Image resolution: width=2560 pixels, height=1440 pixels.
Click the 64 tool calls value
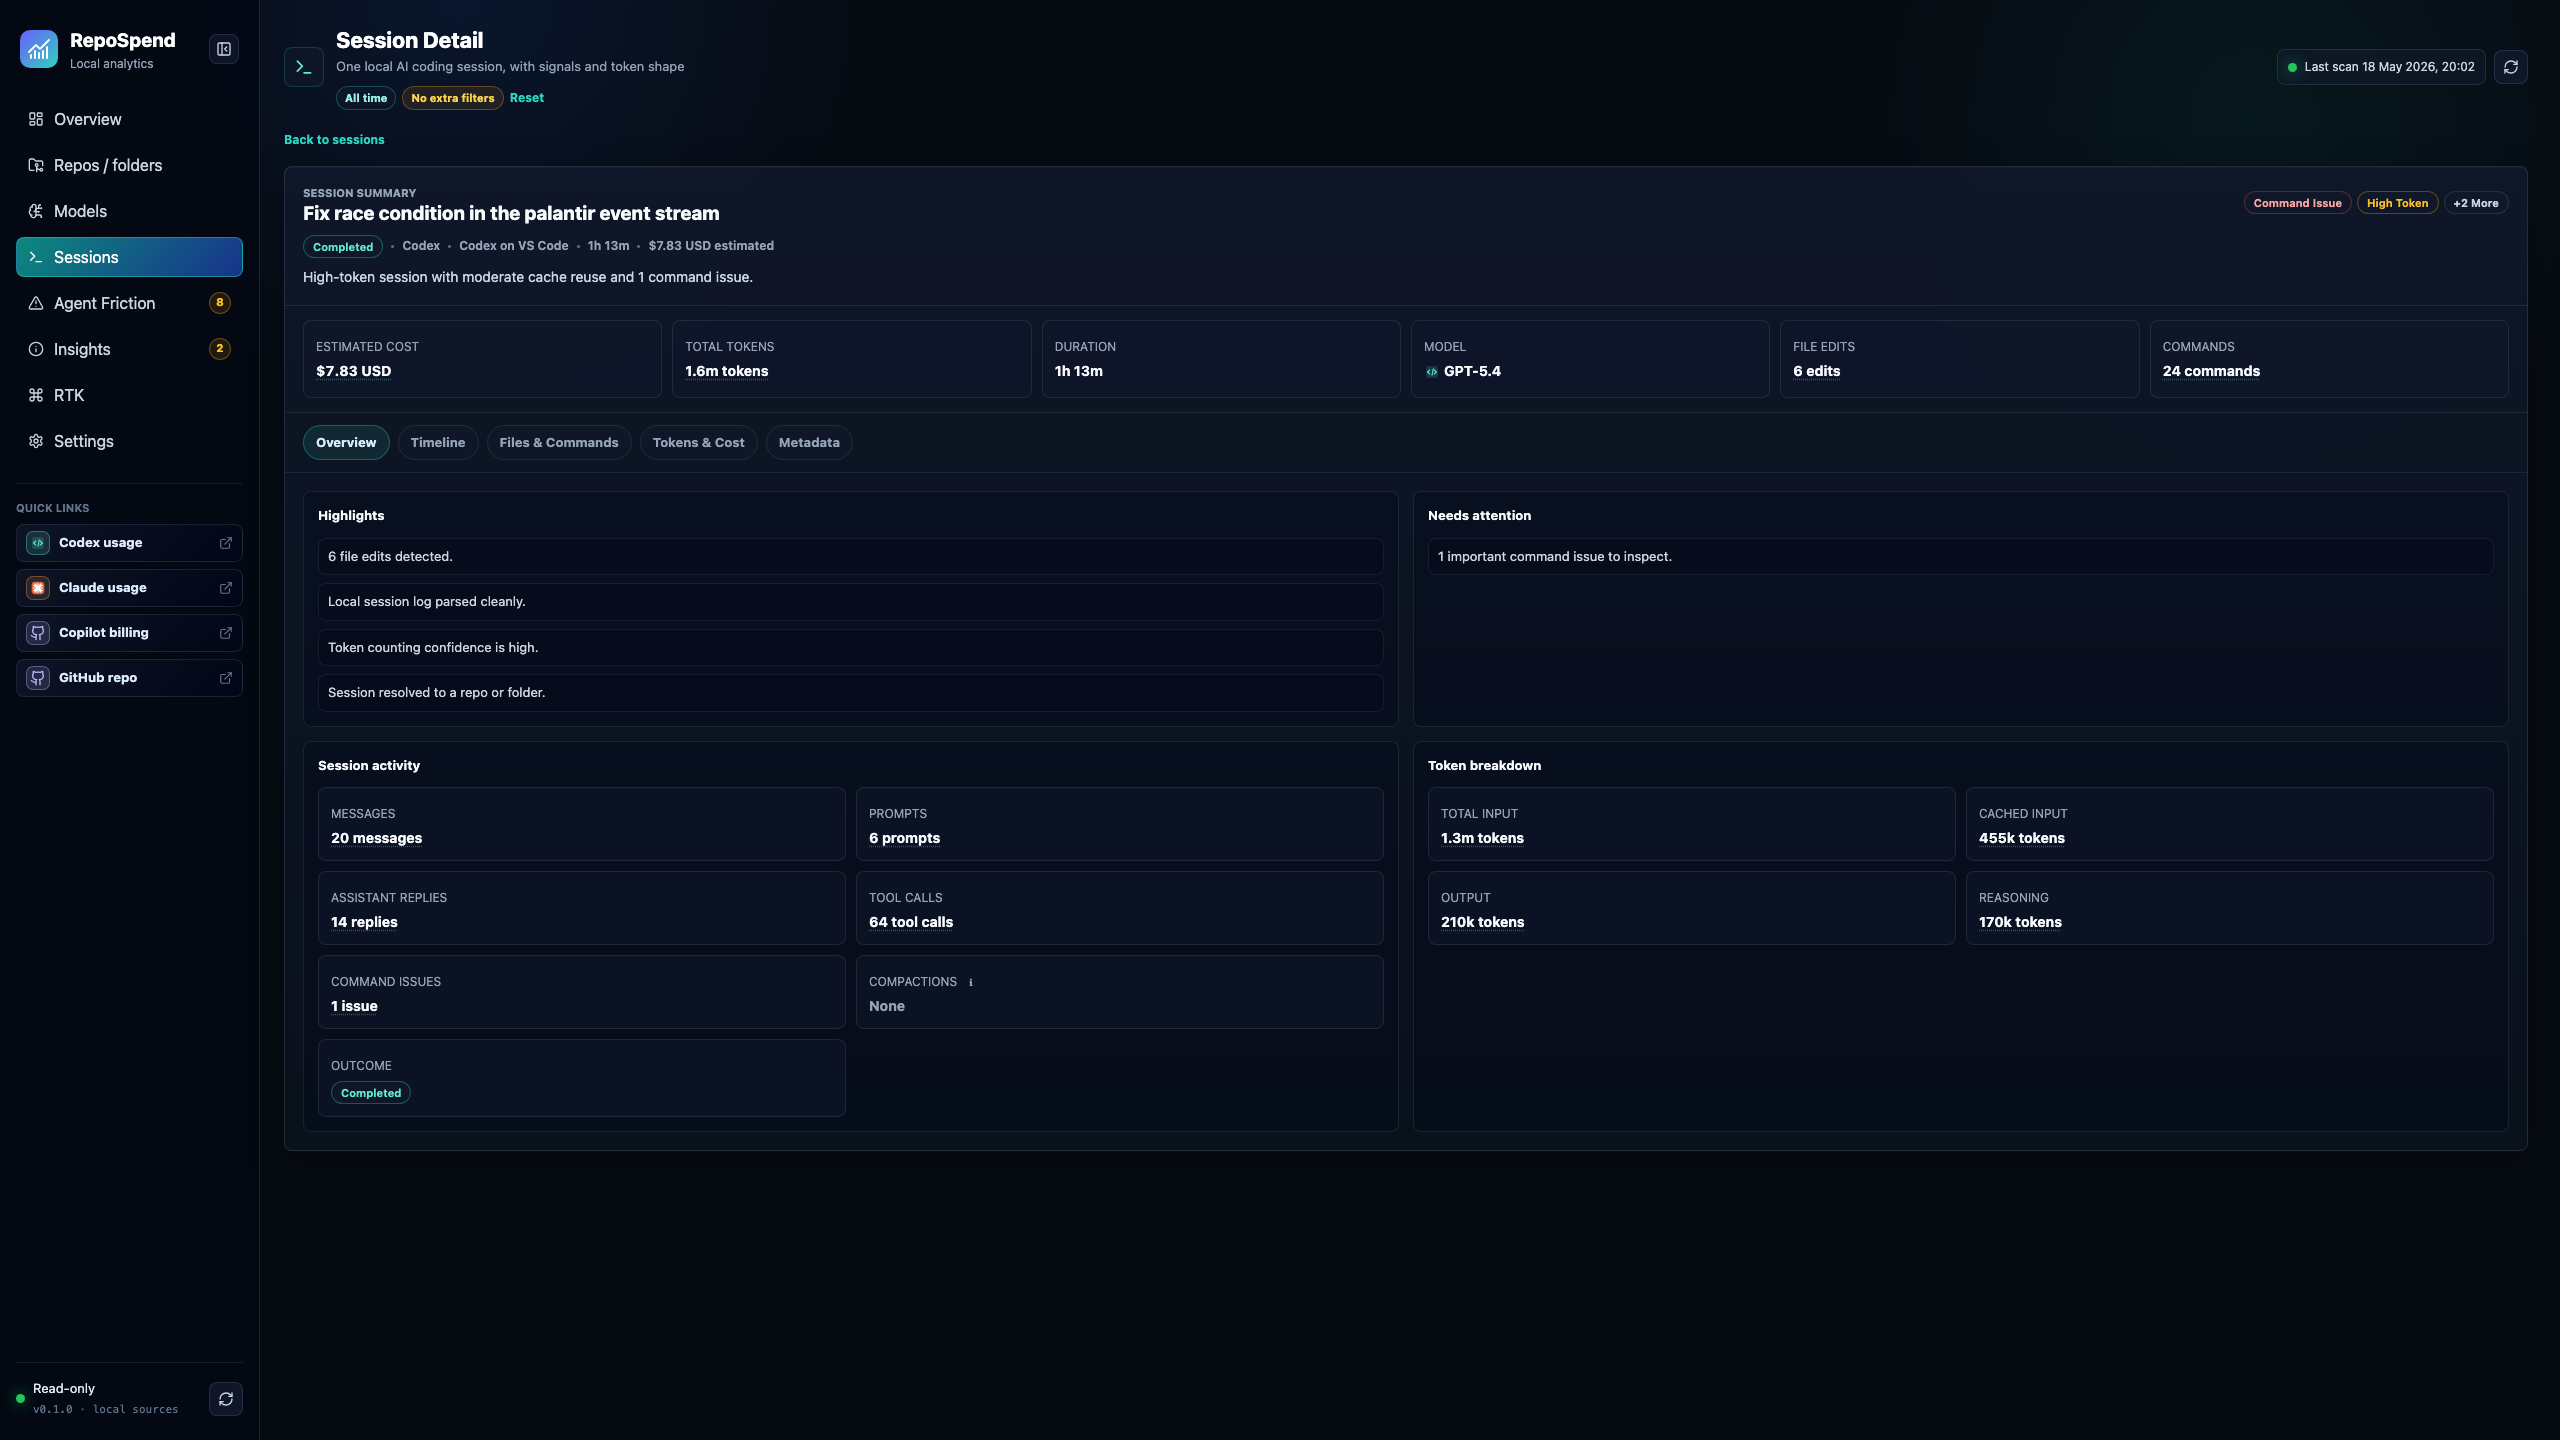(x=911, y=922)
